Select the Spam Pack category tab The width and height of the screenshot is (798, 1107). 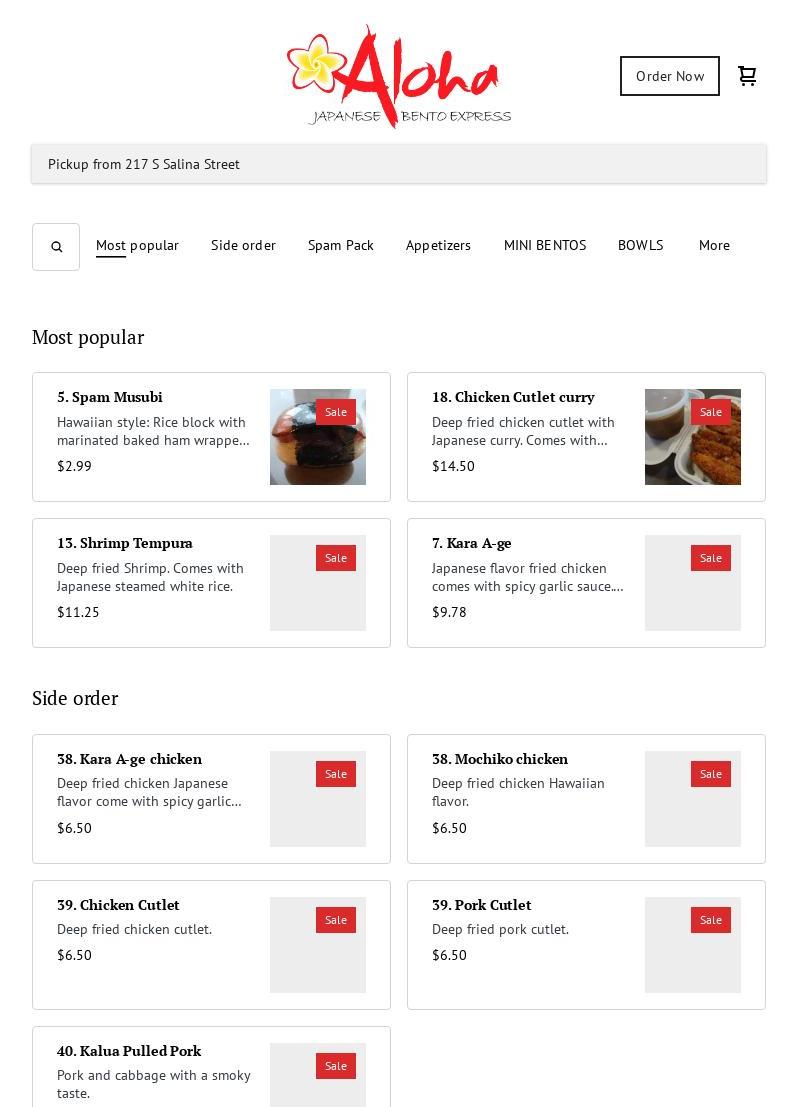pyautogui.click(x=340, y=245)
